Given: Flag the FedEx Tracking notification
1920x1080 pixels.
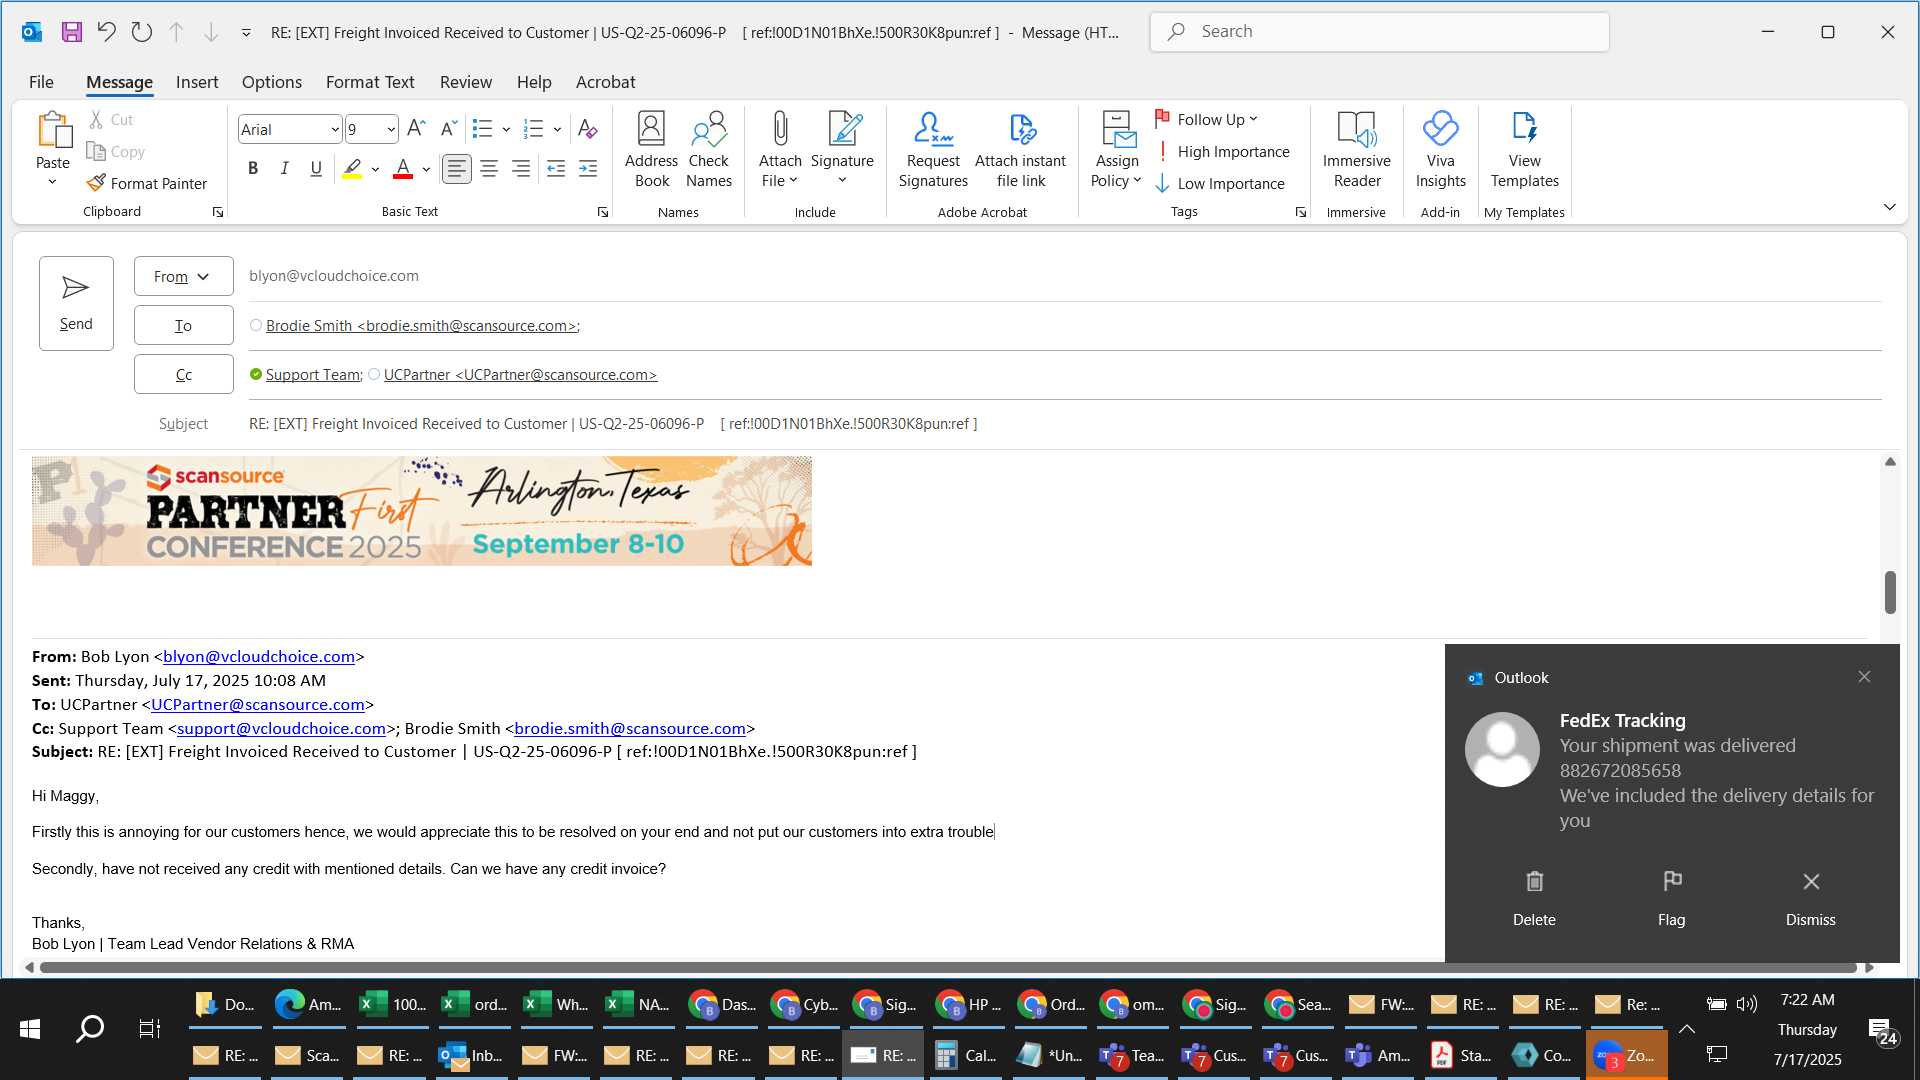Looking at the screenshot, I should tap(1672, 897).
